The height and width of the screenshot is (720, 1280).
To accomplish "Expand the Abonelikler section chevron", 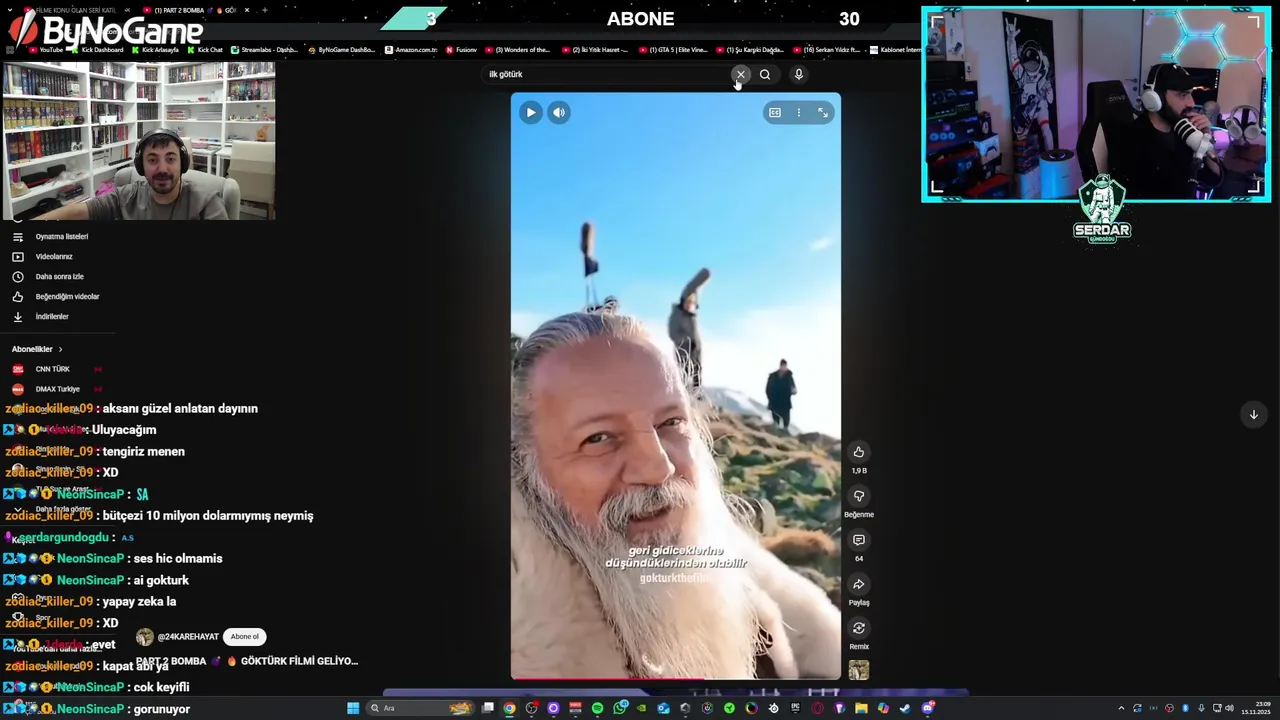I will (x=60, y=349).
